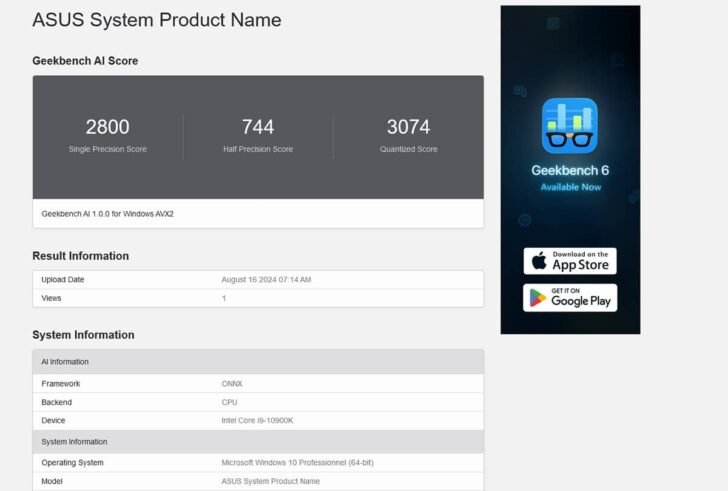Click the 'Device' row label
The height and width of the screenshot is (491, 728).
click(x=53, y=420)
